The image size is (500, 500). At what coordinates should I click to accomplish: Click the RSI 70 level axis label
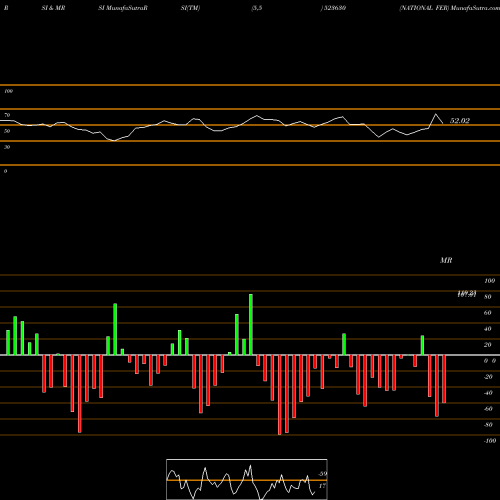click(7, 115)
